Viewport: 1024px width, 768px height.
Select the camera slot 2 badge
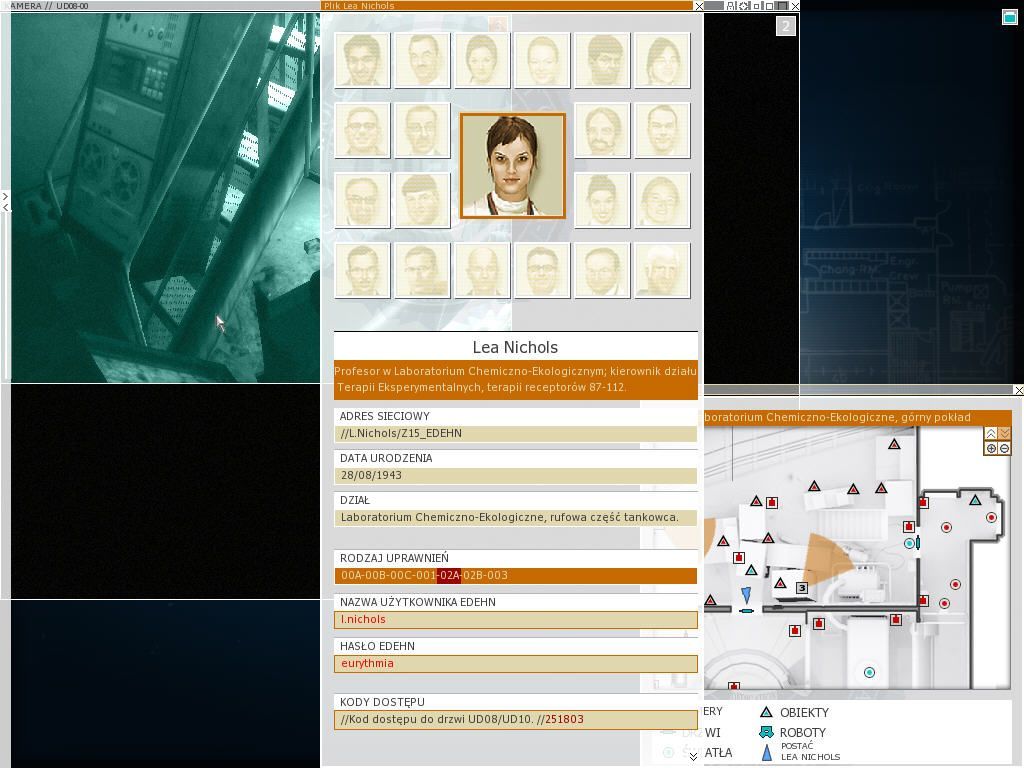pyautogui.click(x=785, y=27)
